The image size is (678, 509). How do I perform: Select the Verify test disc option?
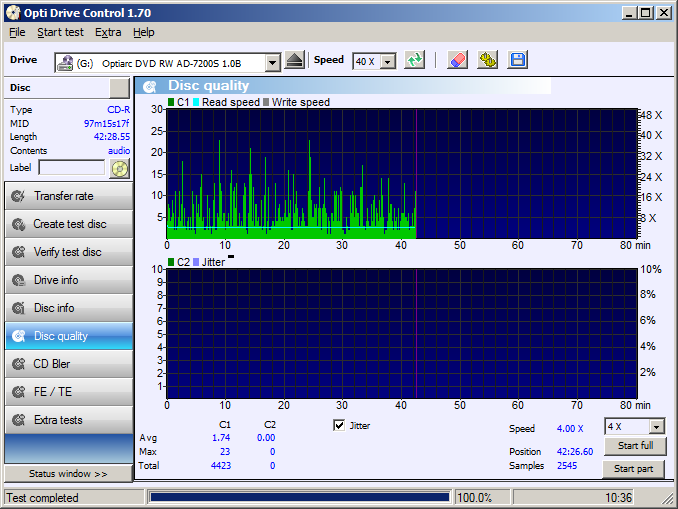click(x=69, y=252)
